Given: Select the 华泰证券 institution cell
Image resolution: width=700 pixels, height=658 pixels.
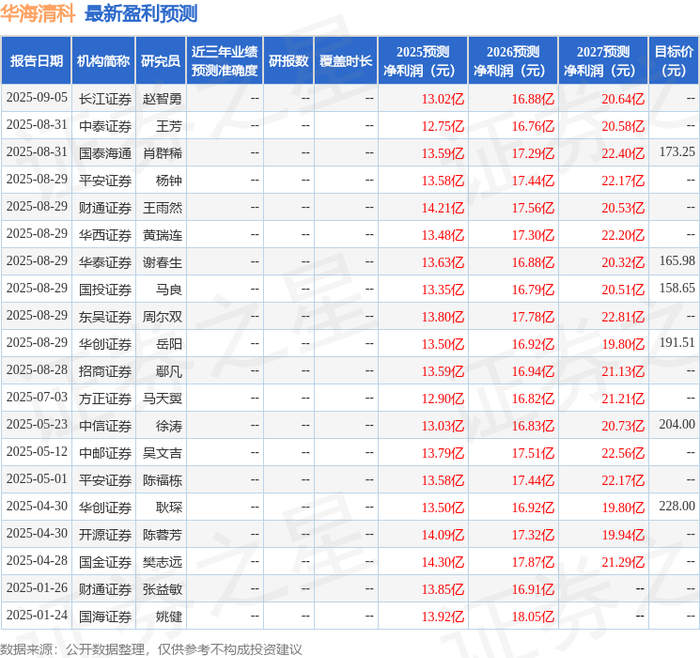Looking at the screenshot, I should click(105, 262).
